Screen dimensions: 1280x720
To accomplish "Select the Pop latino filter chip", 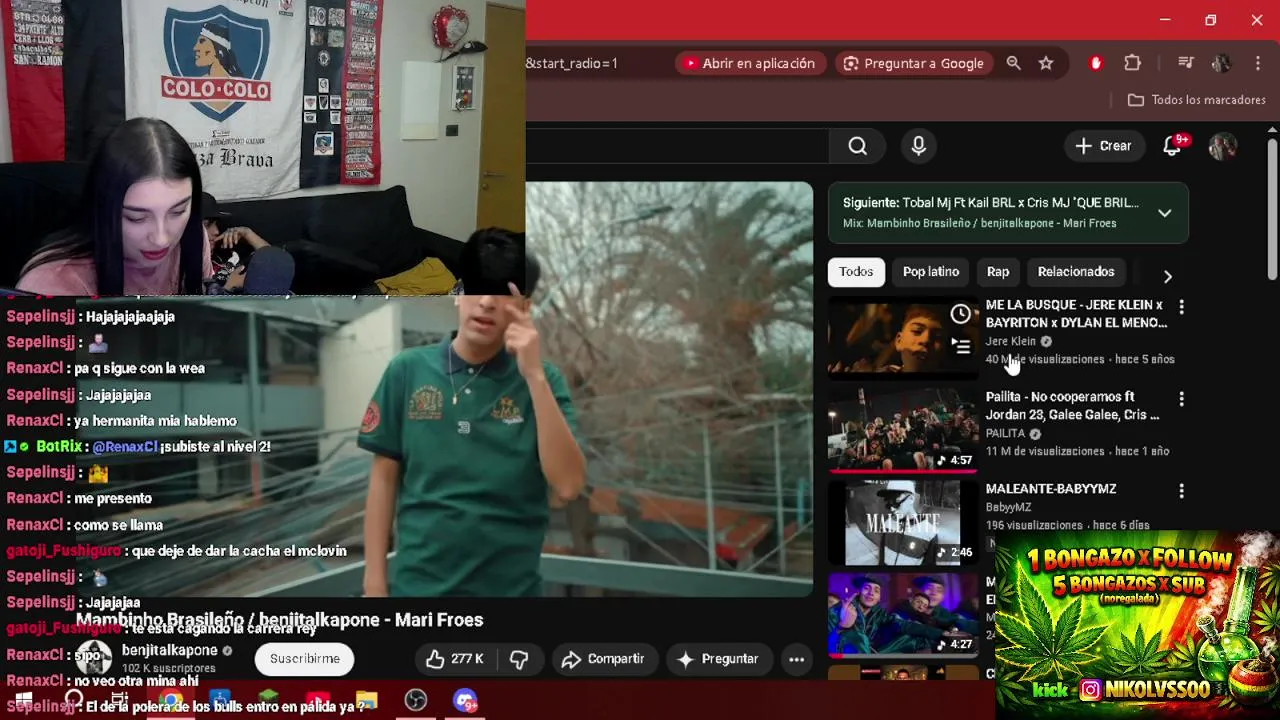I will pos(931,272).
